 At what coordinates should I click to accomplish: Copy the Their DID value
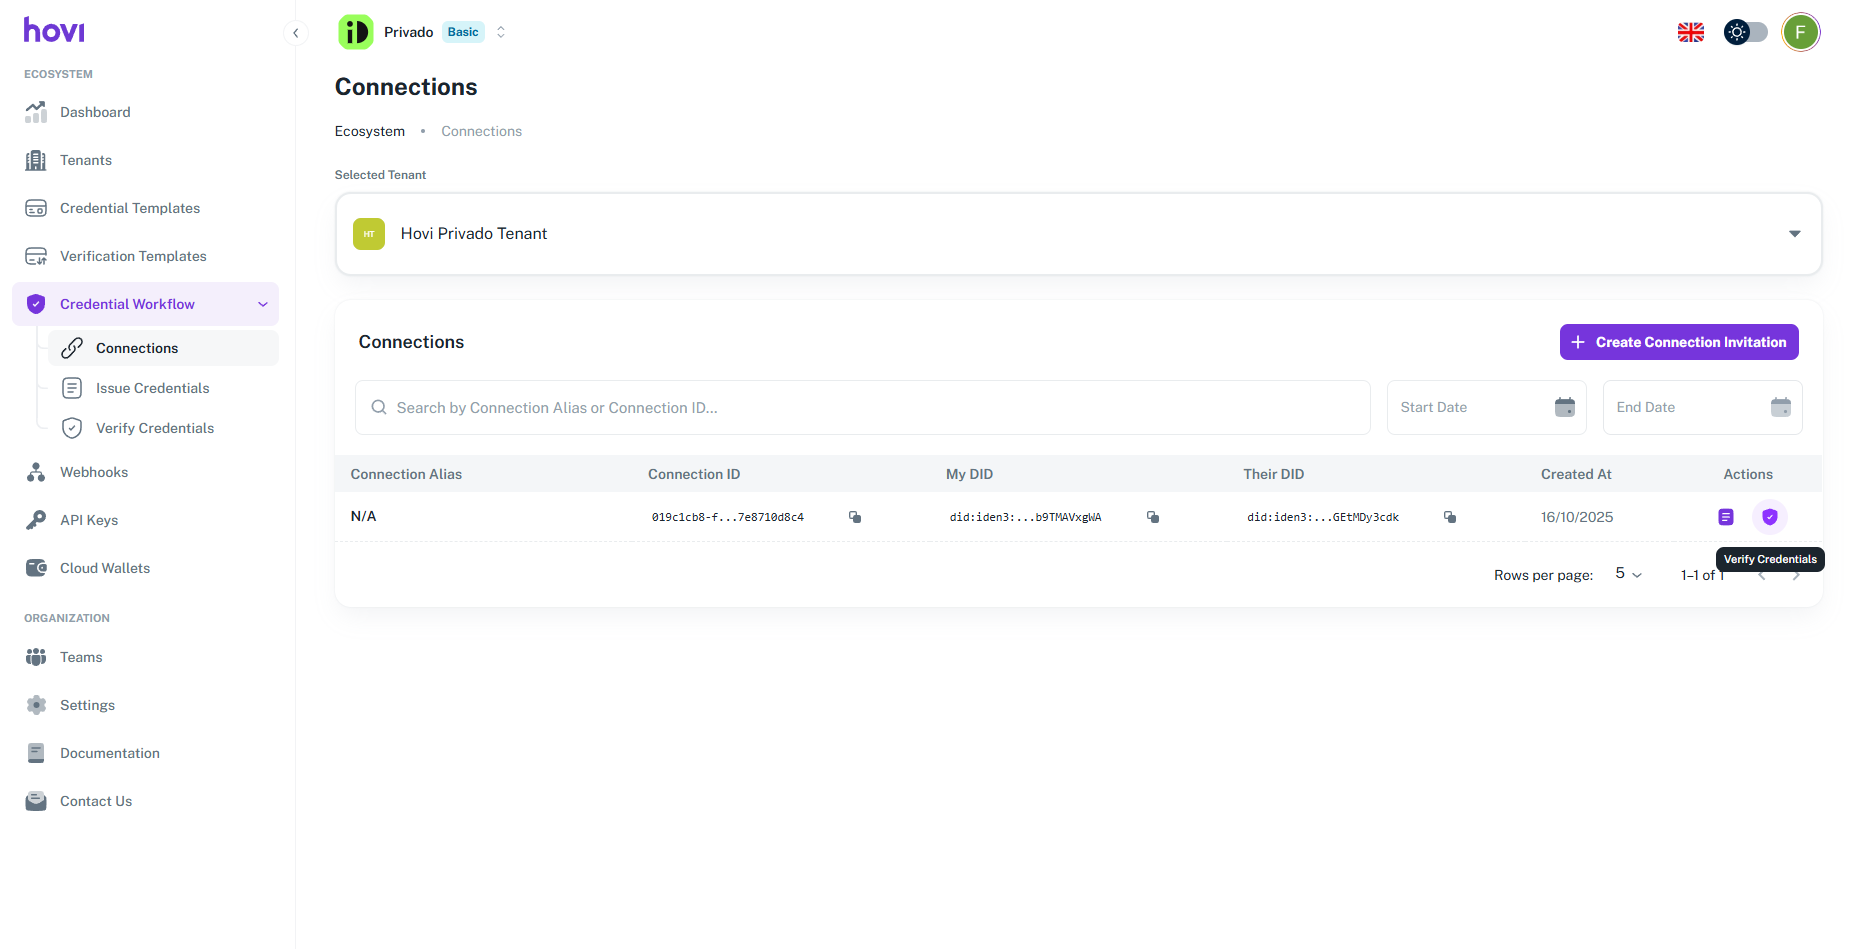point(1450,517)
